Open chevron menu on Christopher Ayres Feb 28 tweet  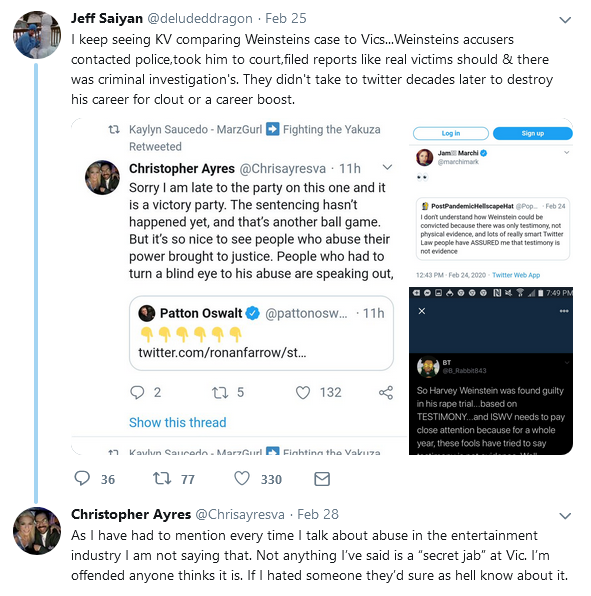point(565,516)
